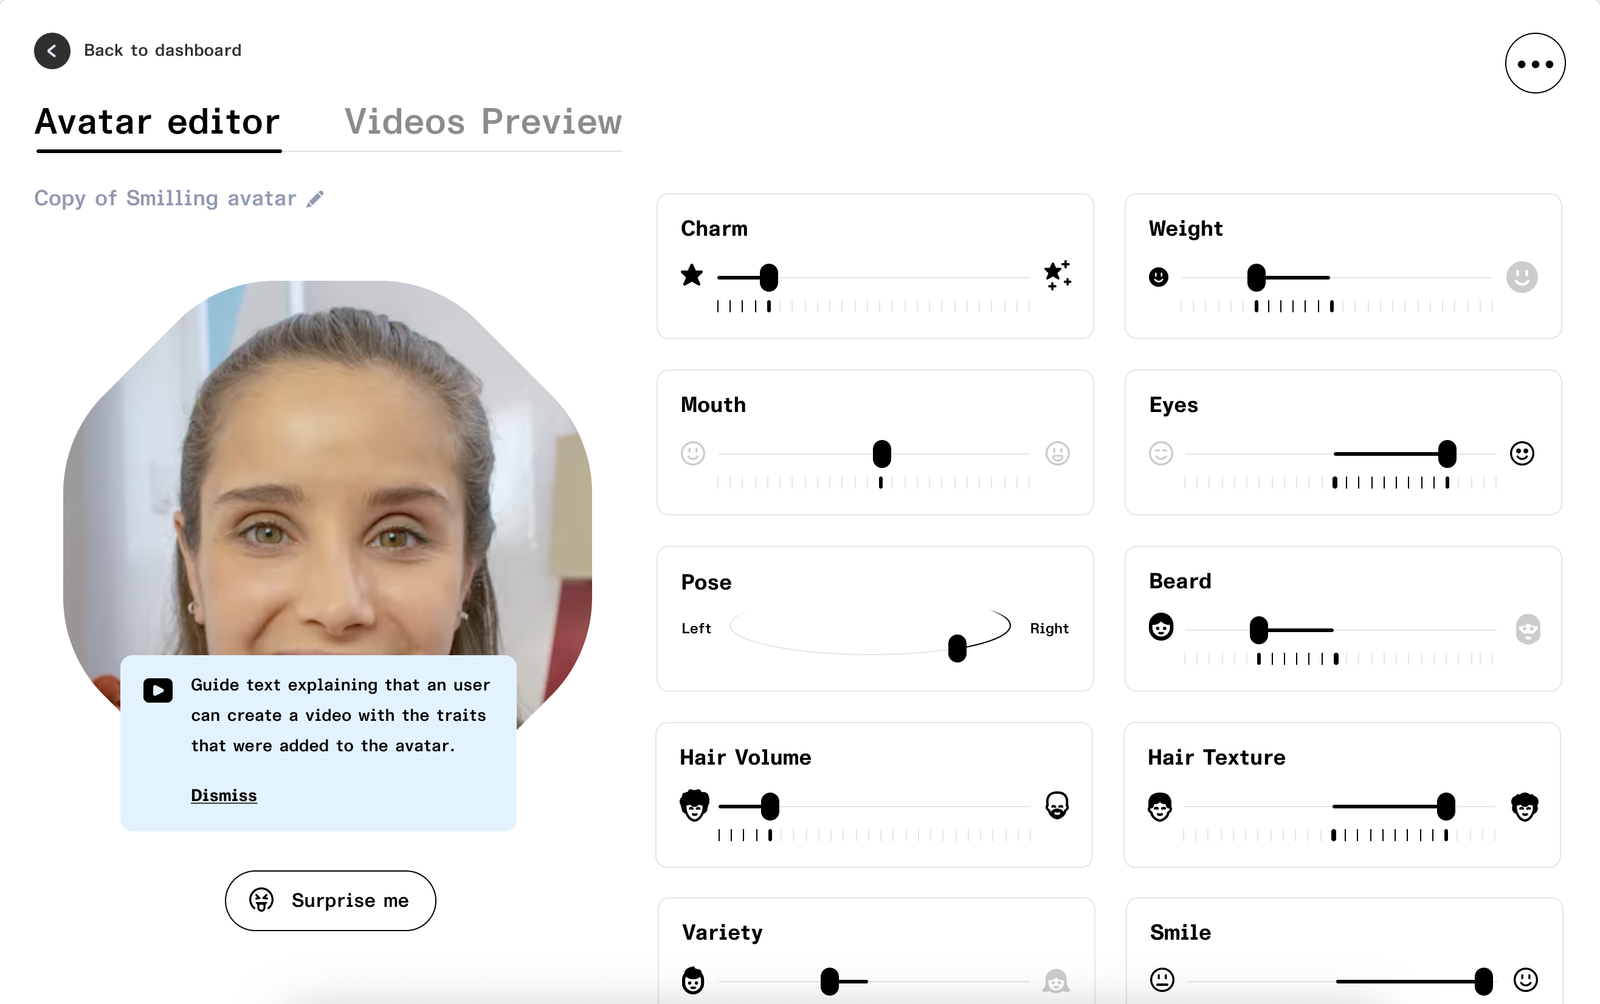Image resolution: width=1600 pixels, height=1004 pixels.
Task: Click the Surprise me button
Action: [x=330, y=901]
